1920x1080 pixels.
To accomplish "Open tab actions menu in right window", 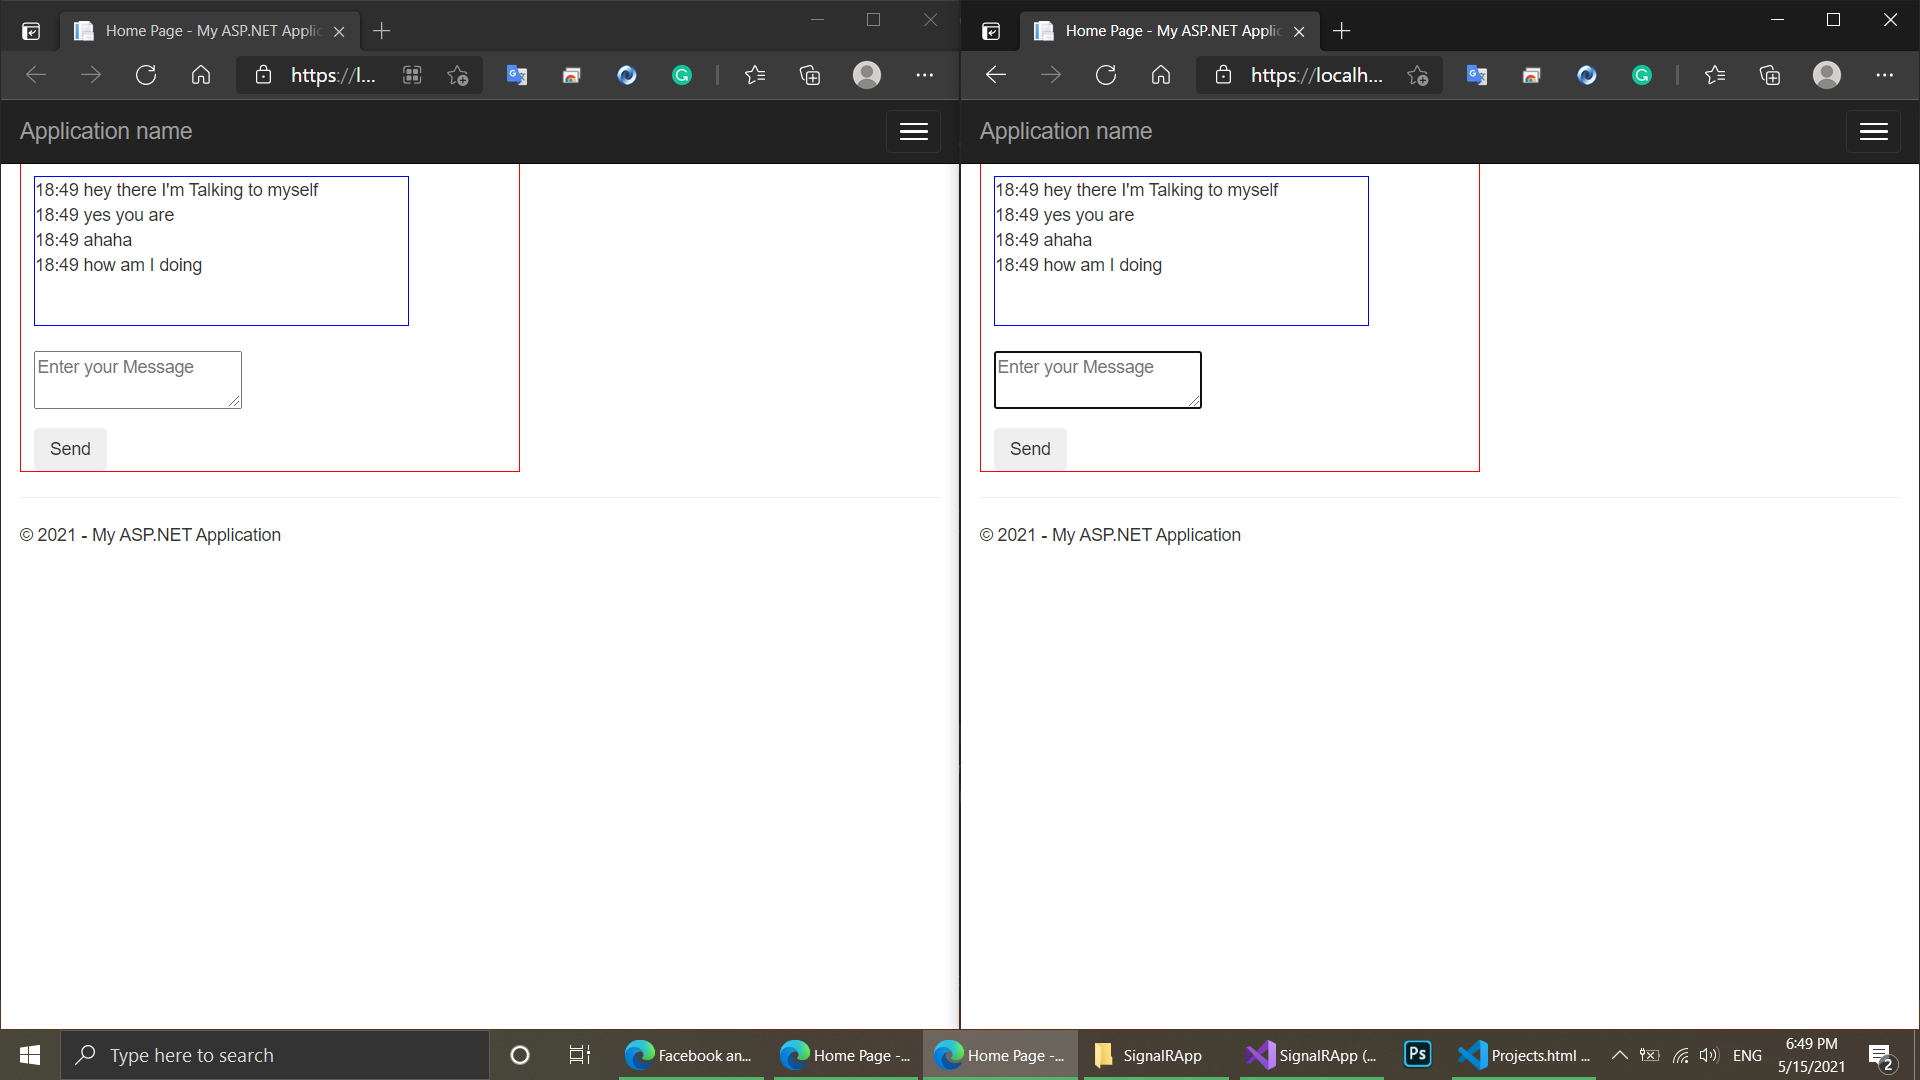I will pyautogui.click(x=991, y=31).
